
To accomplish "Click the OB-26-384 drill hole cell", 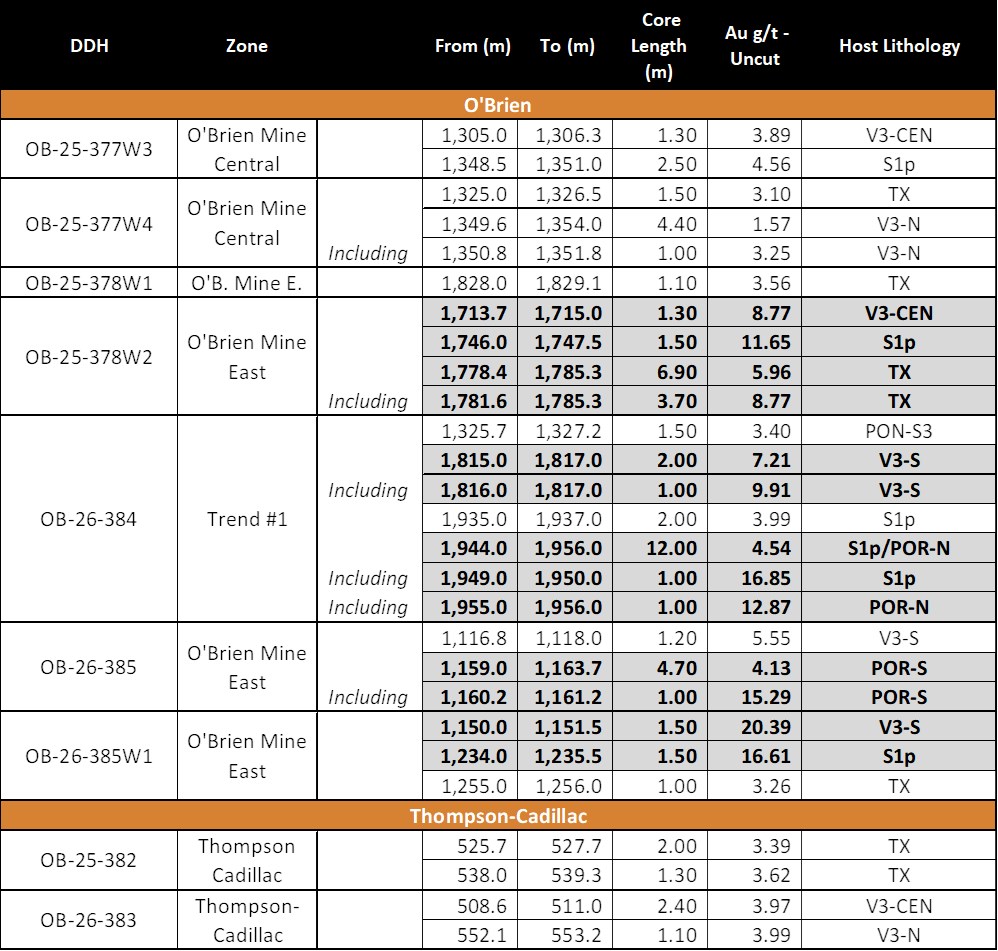I will tap(89, 519).
